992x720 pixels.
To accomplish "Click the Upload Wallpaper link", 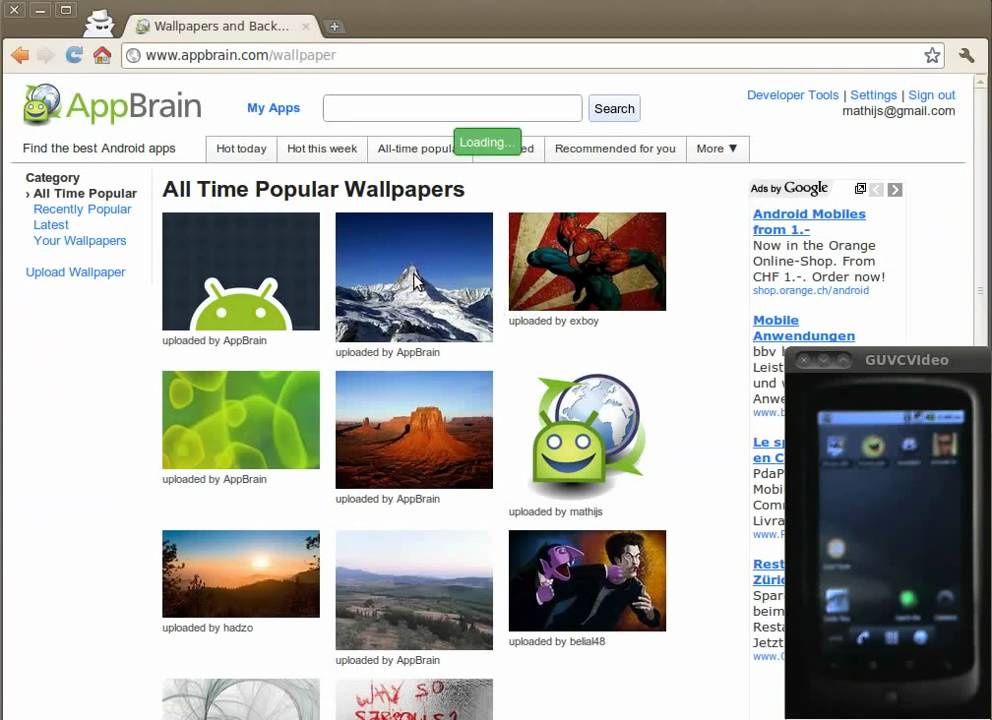I will pos(75,272).
